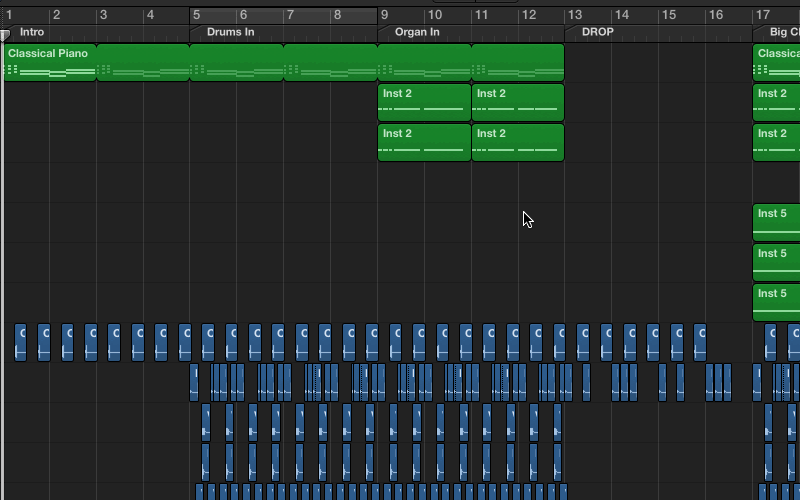Select the upper Inst 2 region at bar 17
The height and width of the screenshot is (500, 800).
point(777,103)
